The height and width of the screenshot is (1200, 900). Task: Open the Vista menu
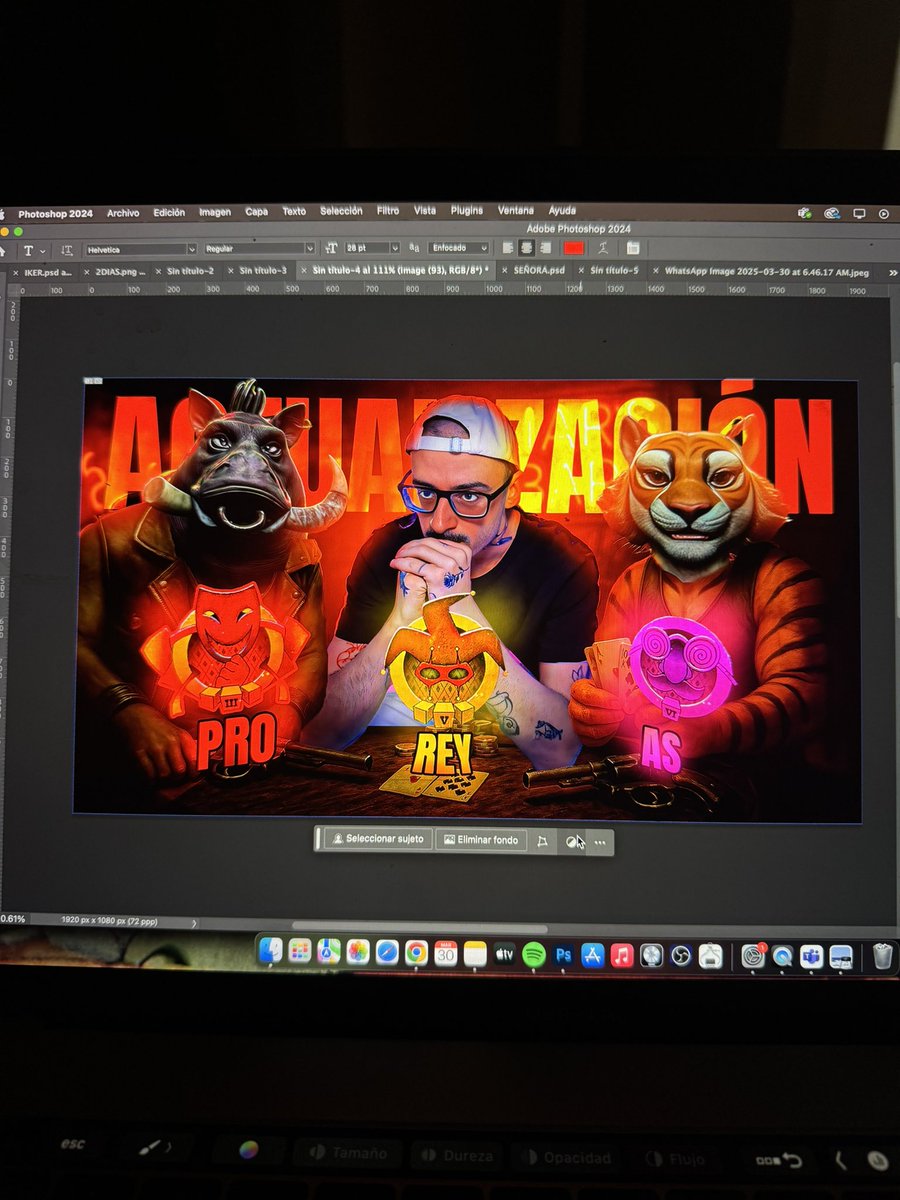425,211
